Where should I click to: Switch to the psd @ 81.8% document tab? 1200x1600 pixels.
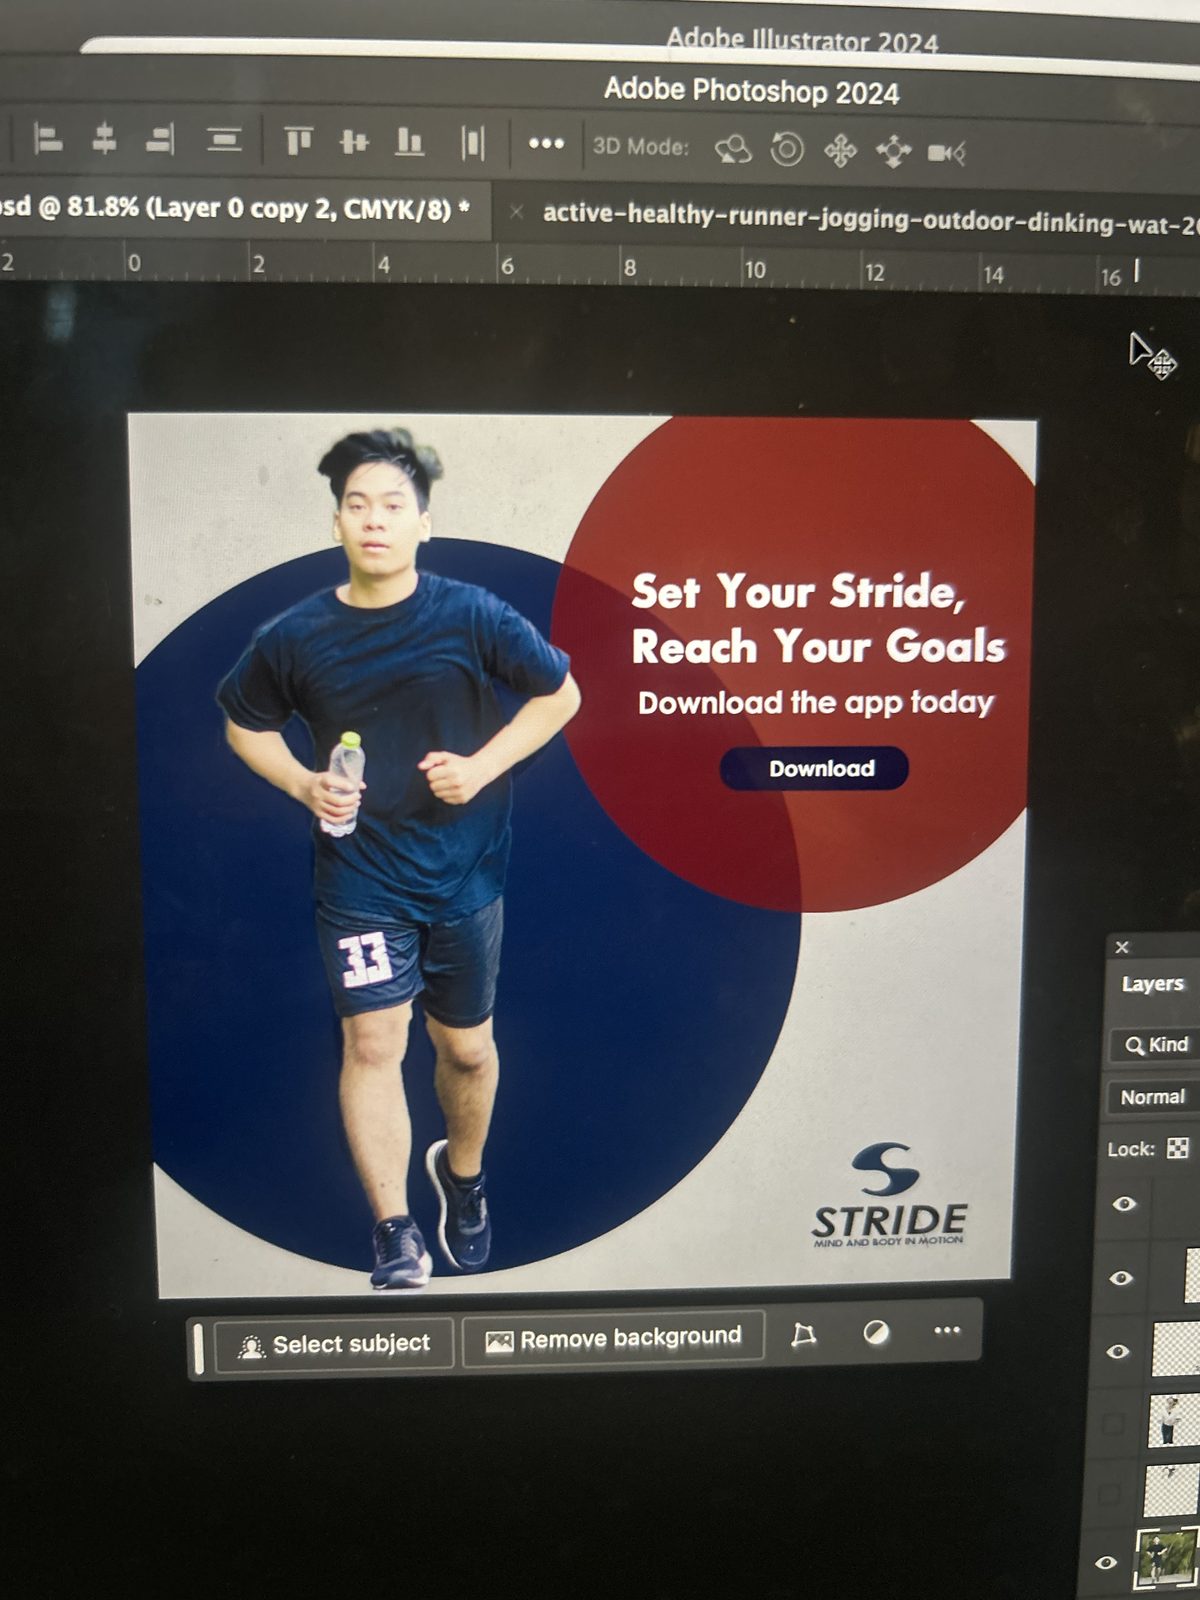coord(235,208)
